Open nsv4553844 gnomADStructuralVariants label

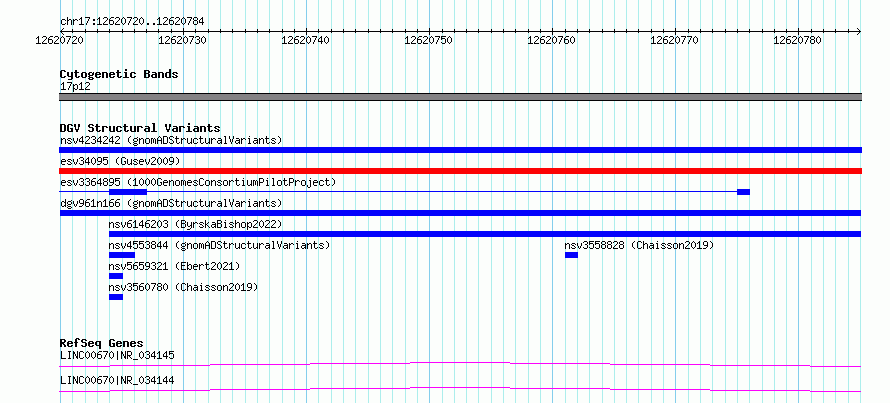pyautogui.click(x=219, y=246)
